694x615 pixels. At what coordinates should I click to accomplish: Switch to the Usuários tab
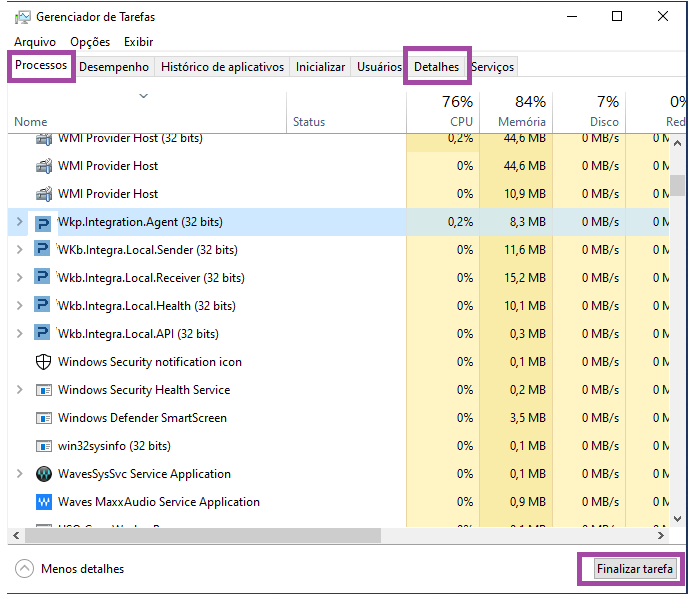tap(379, 67)
